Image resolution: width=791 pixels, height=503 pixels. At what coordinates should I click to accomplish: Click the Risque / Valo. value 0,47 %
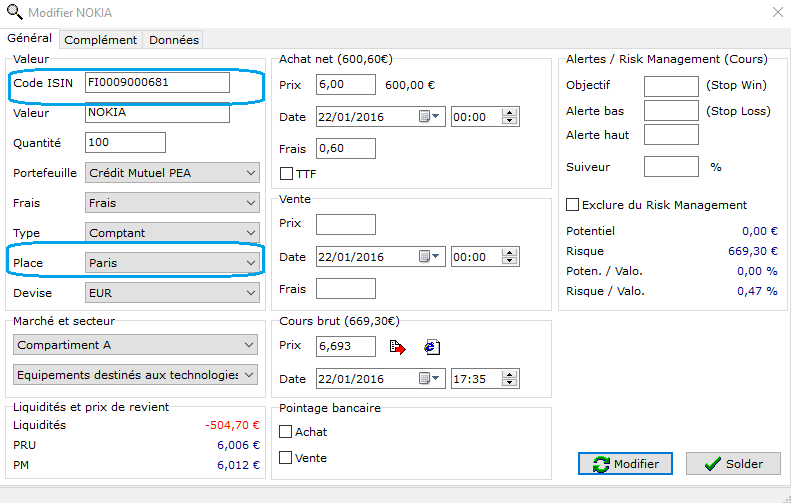757,291
